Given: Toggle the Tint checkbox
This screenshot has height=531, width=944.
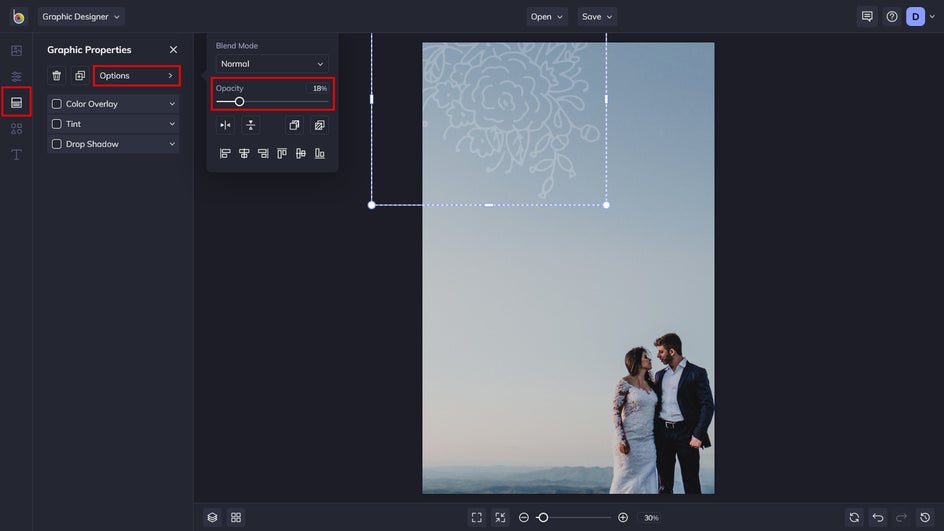Looking at the screenshot, I should 57,124.
